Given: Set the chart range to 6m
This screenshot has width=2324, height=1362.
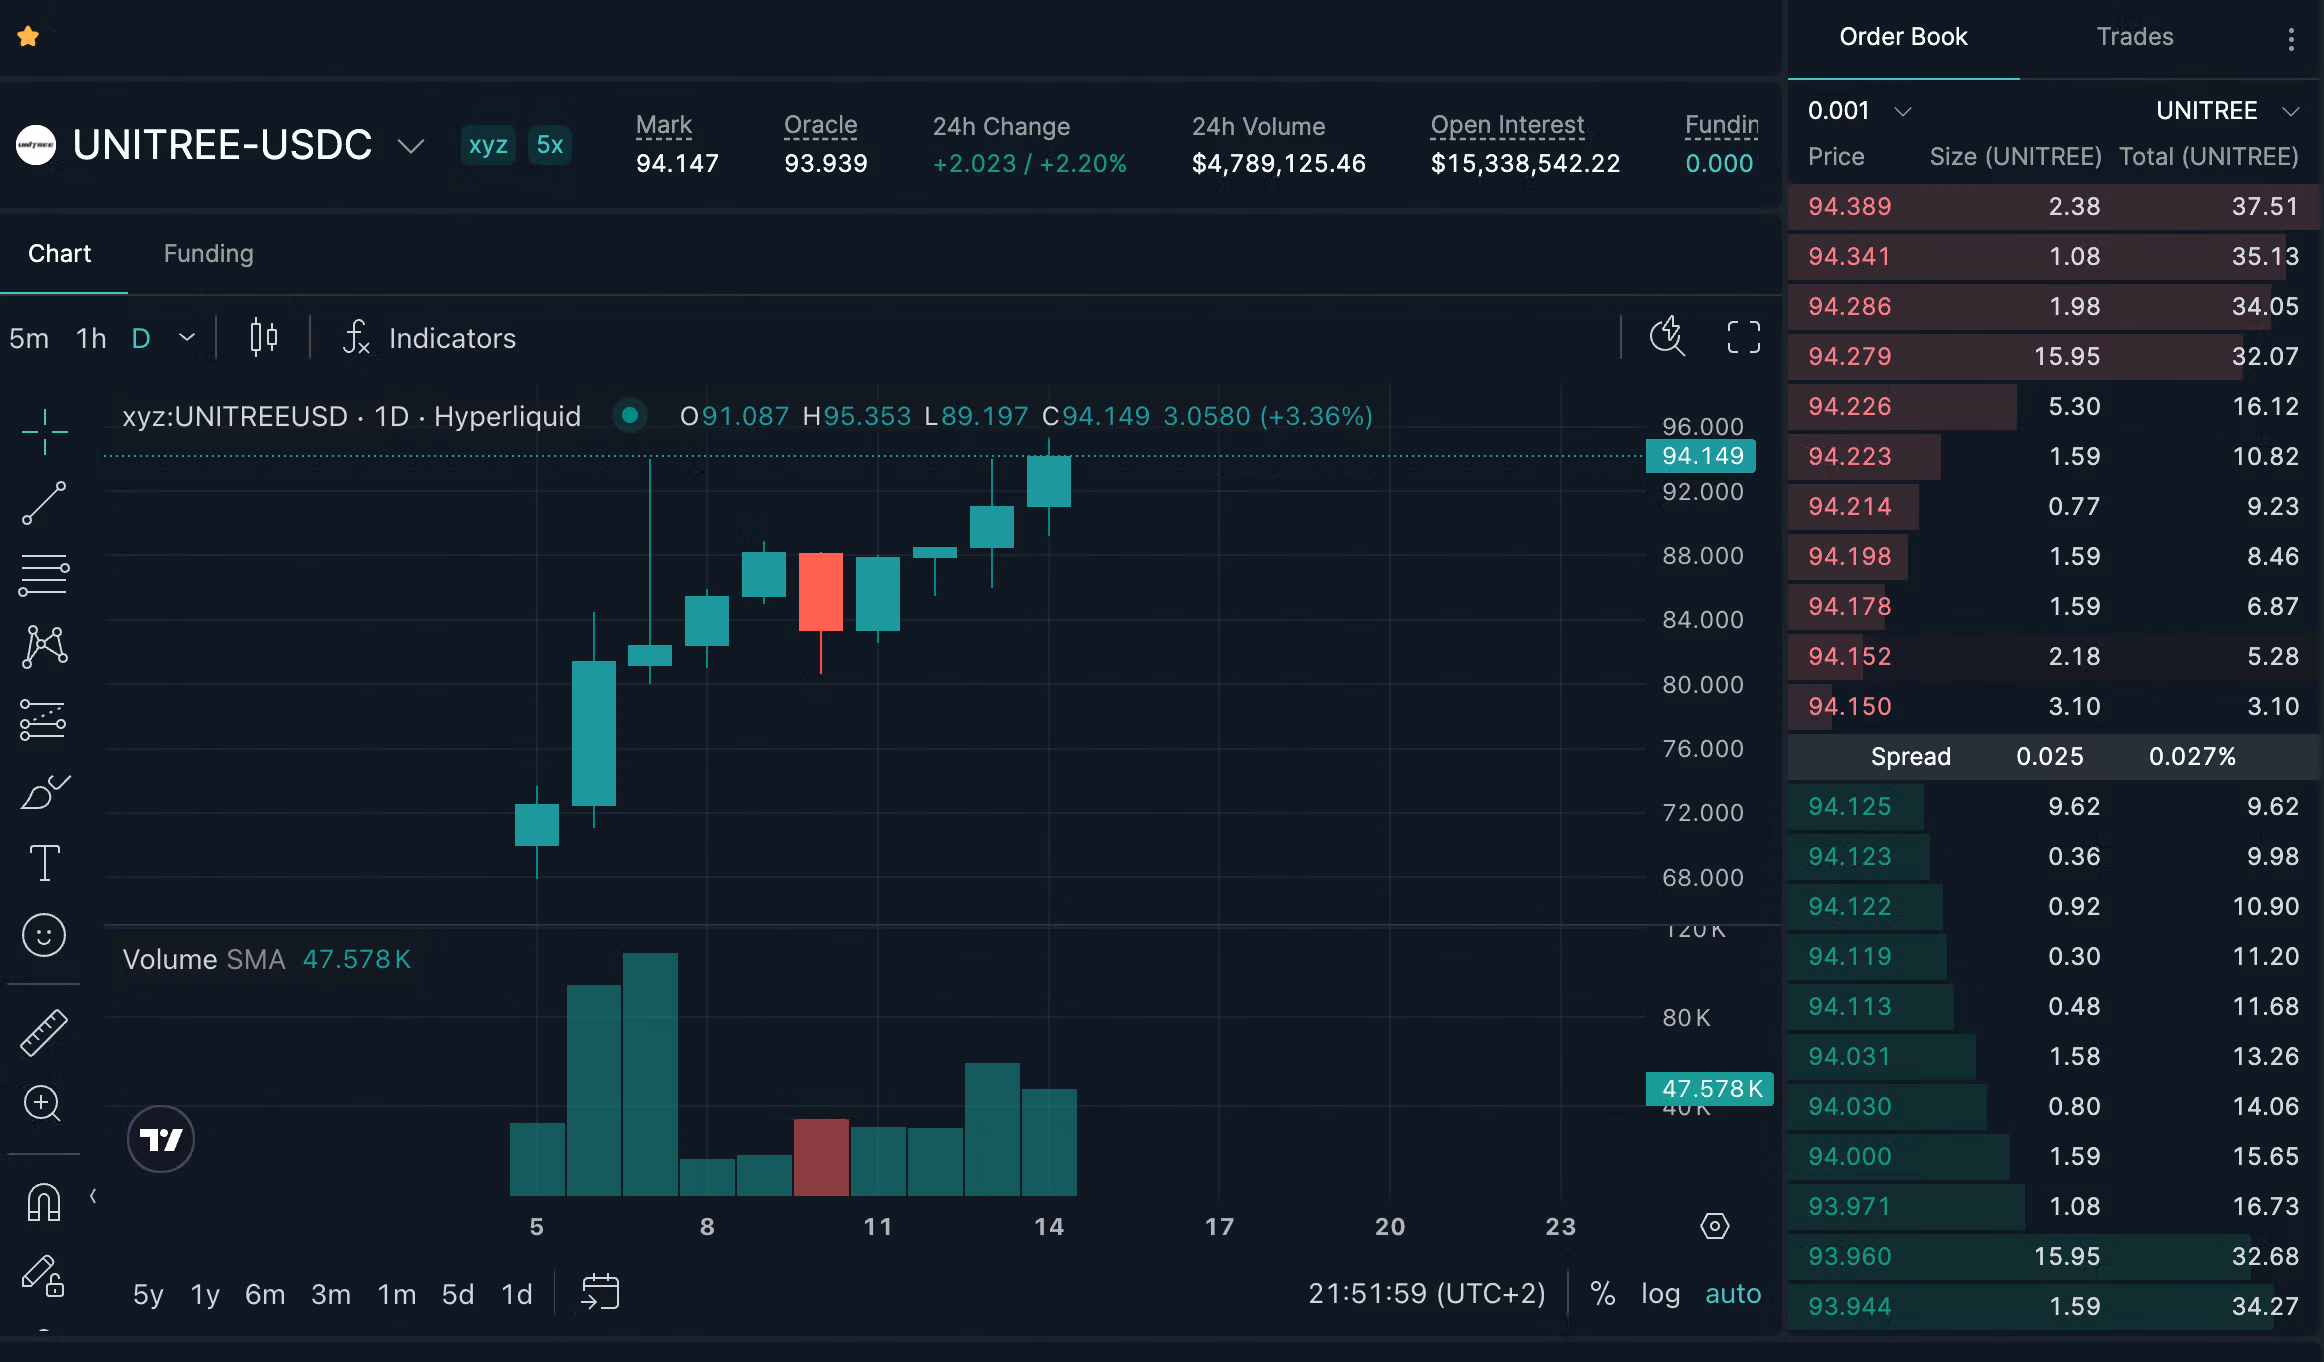Looking at the screenshot, I should pyautogui.click(x=265, y=1294).
